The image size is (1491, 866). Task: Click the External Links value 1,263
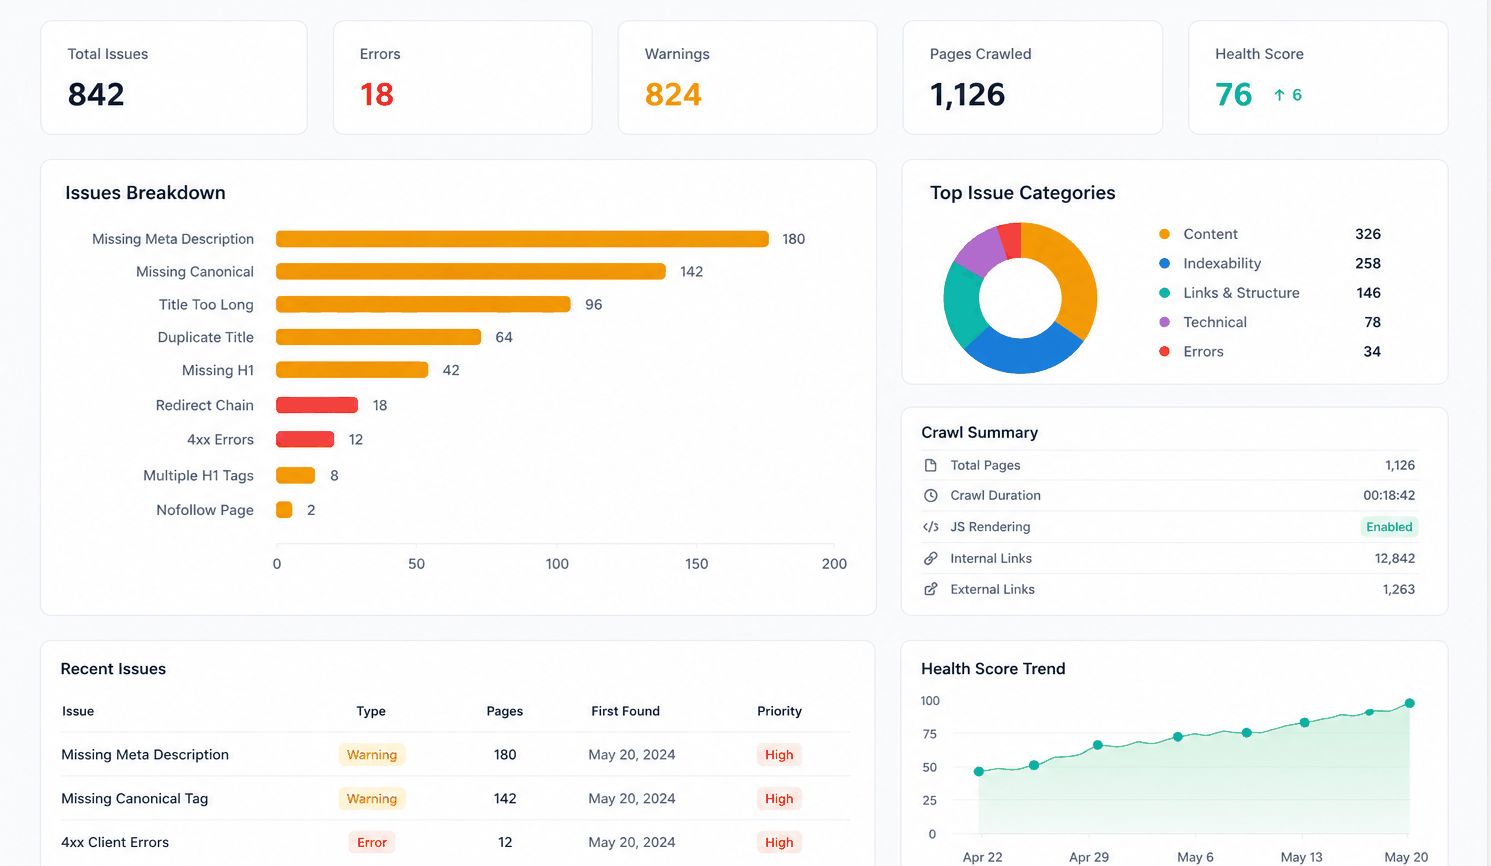[1399, 589]
